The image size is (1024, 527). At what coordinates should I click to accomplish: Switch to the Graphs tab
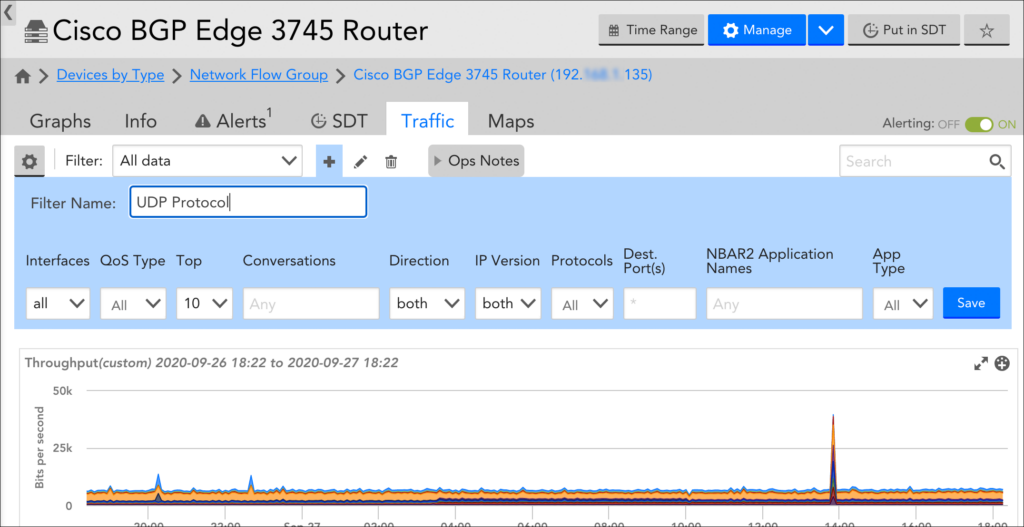tap(60, 121)
